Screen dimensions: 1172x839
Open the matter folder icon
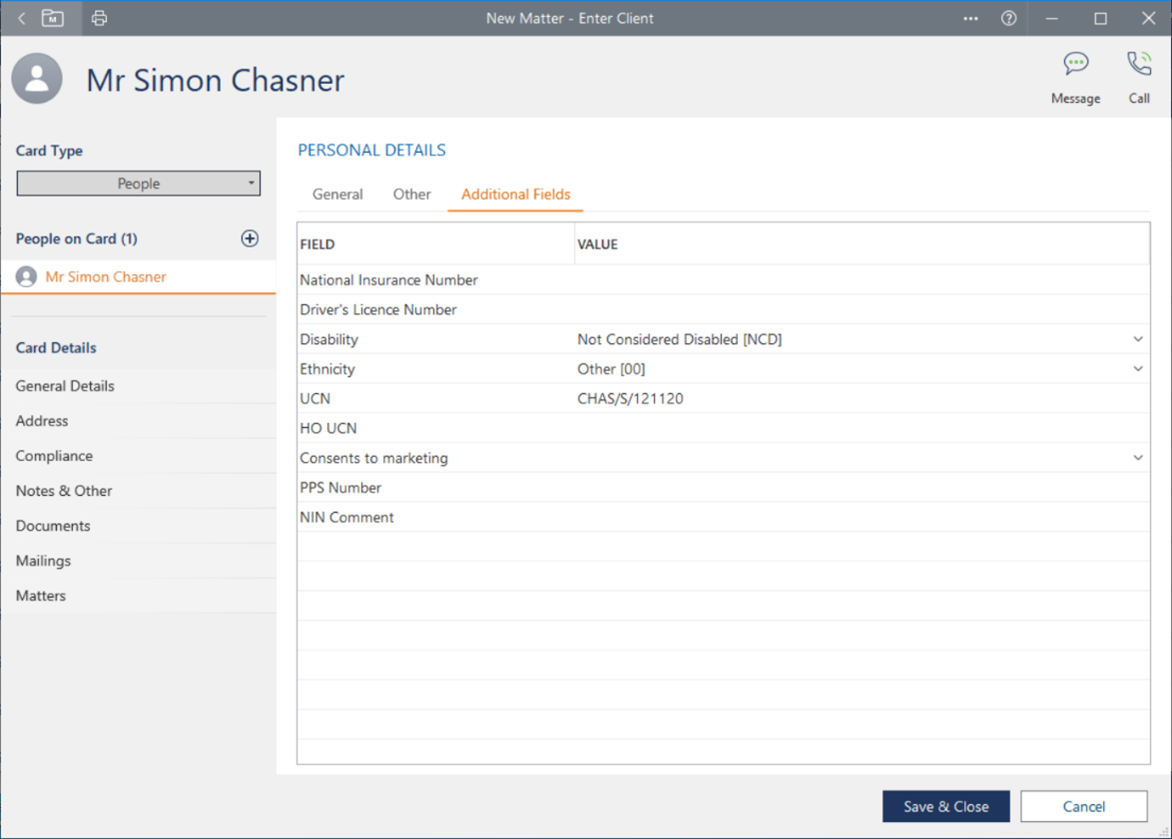[53, 18]
